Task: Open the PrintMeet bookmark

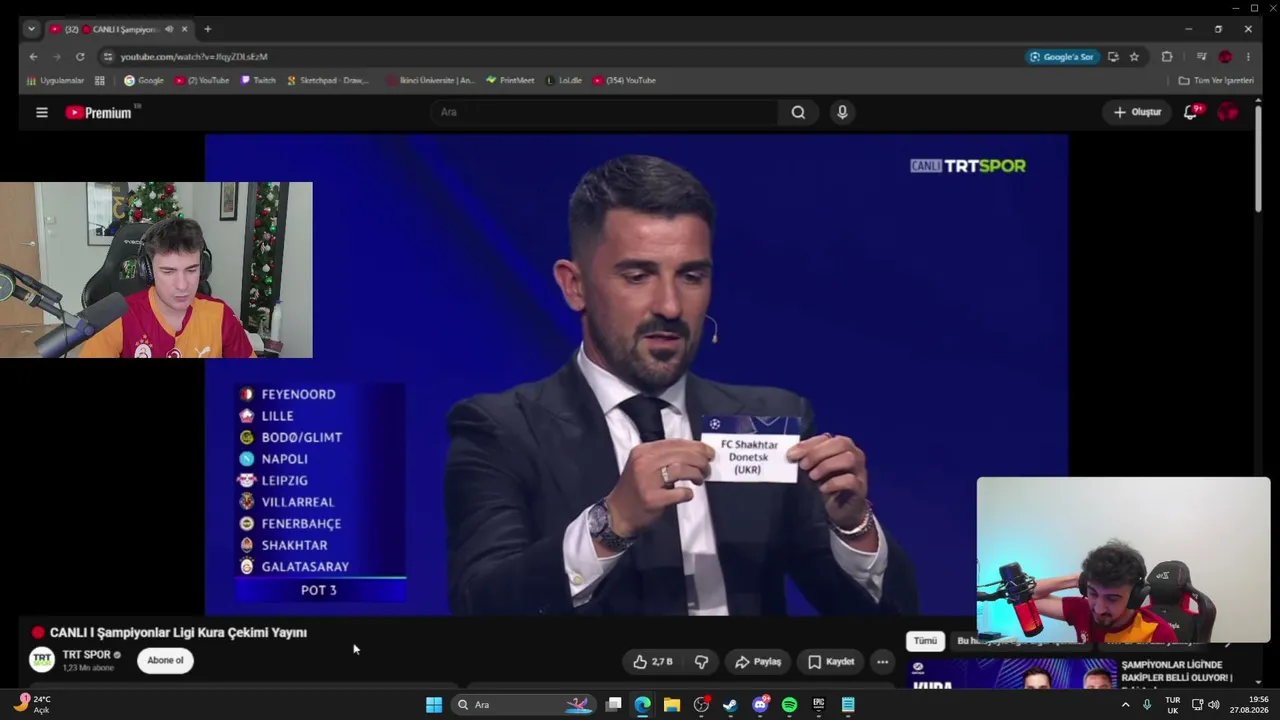Action: [x=510, y=81]
